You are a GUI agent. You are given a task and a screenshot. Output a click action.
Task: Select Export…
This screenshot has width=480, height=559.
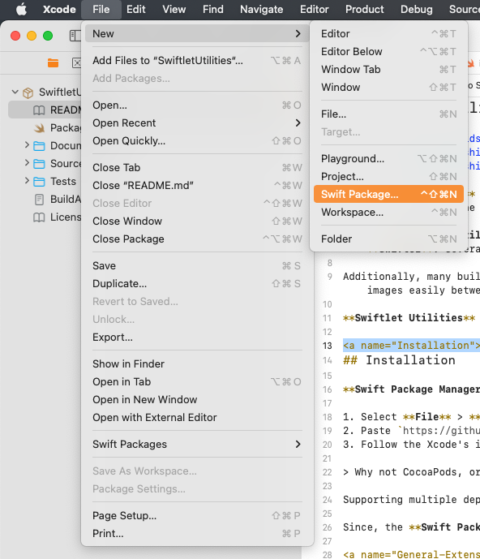[197, 337]
